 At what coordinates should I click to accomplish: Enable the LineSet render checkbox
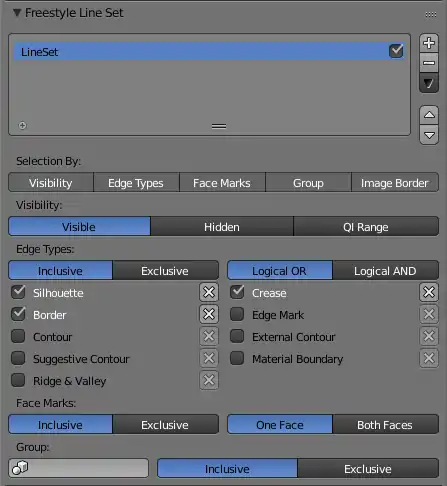point(396,51)
